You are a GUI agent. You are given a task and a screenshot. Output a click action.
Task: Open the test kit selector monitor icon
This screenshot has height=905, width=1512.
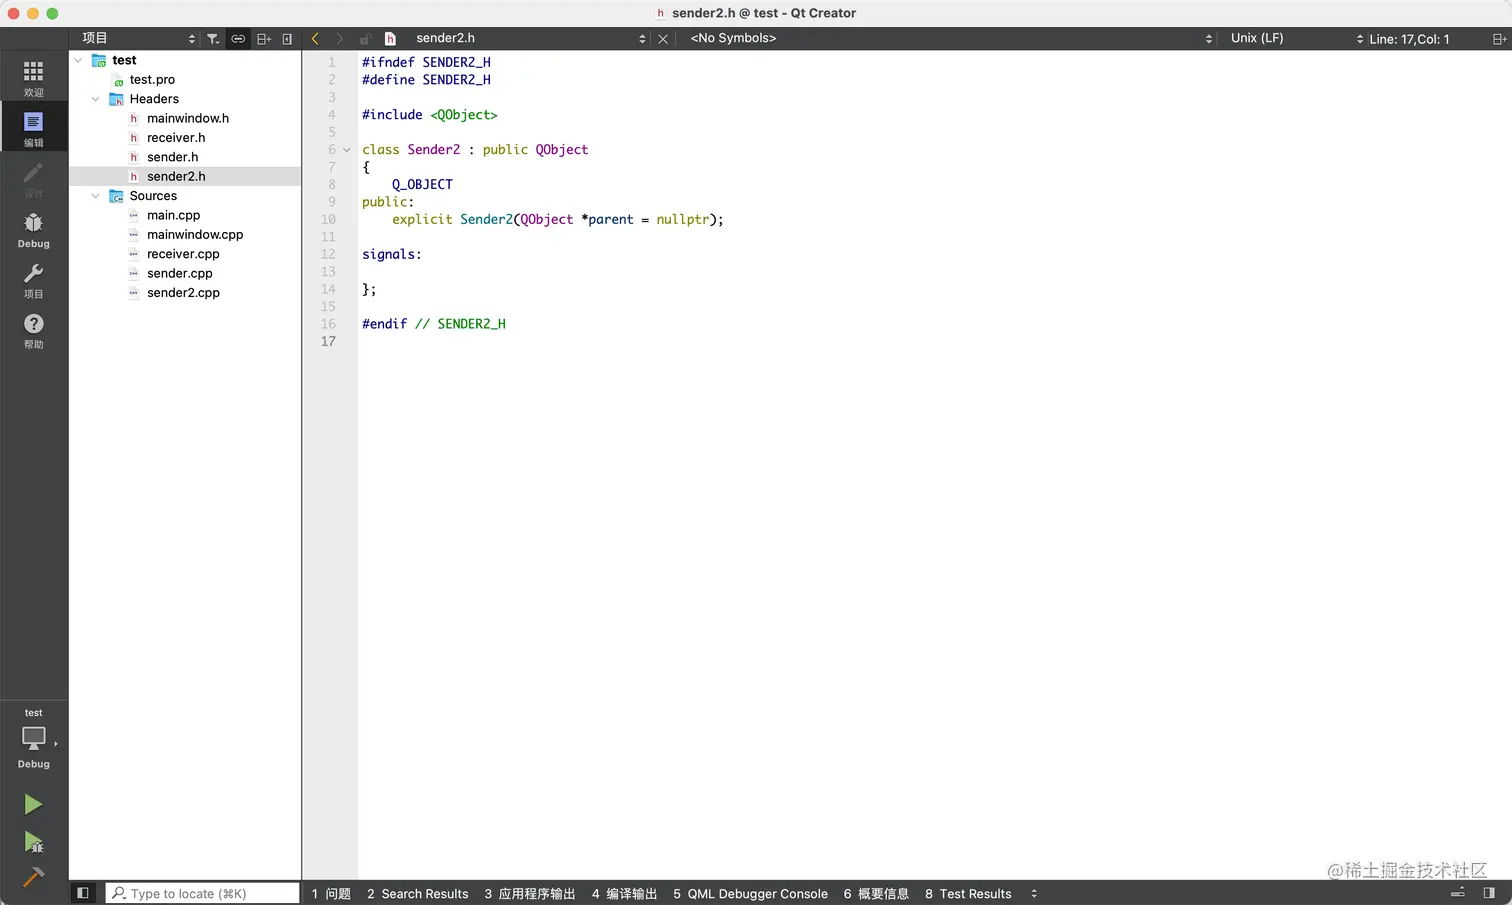coord(33,739)
